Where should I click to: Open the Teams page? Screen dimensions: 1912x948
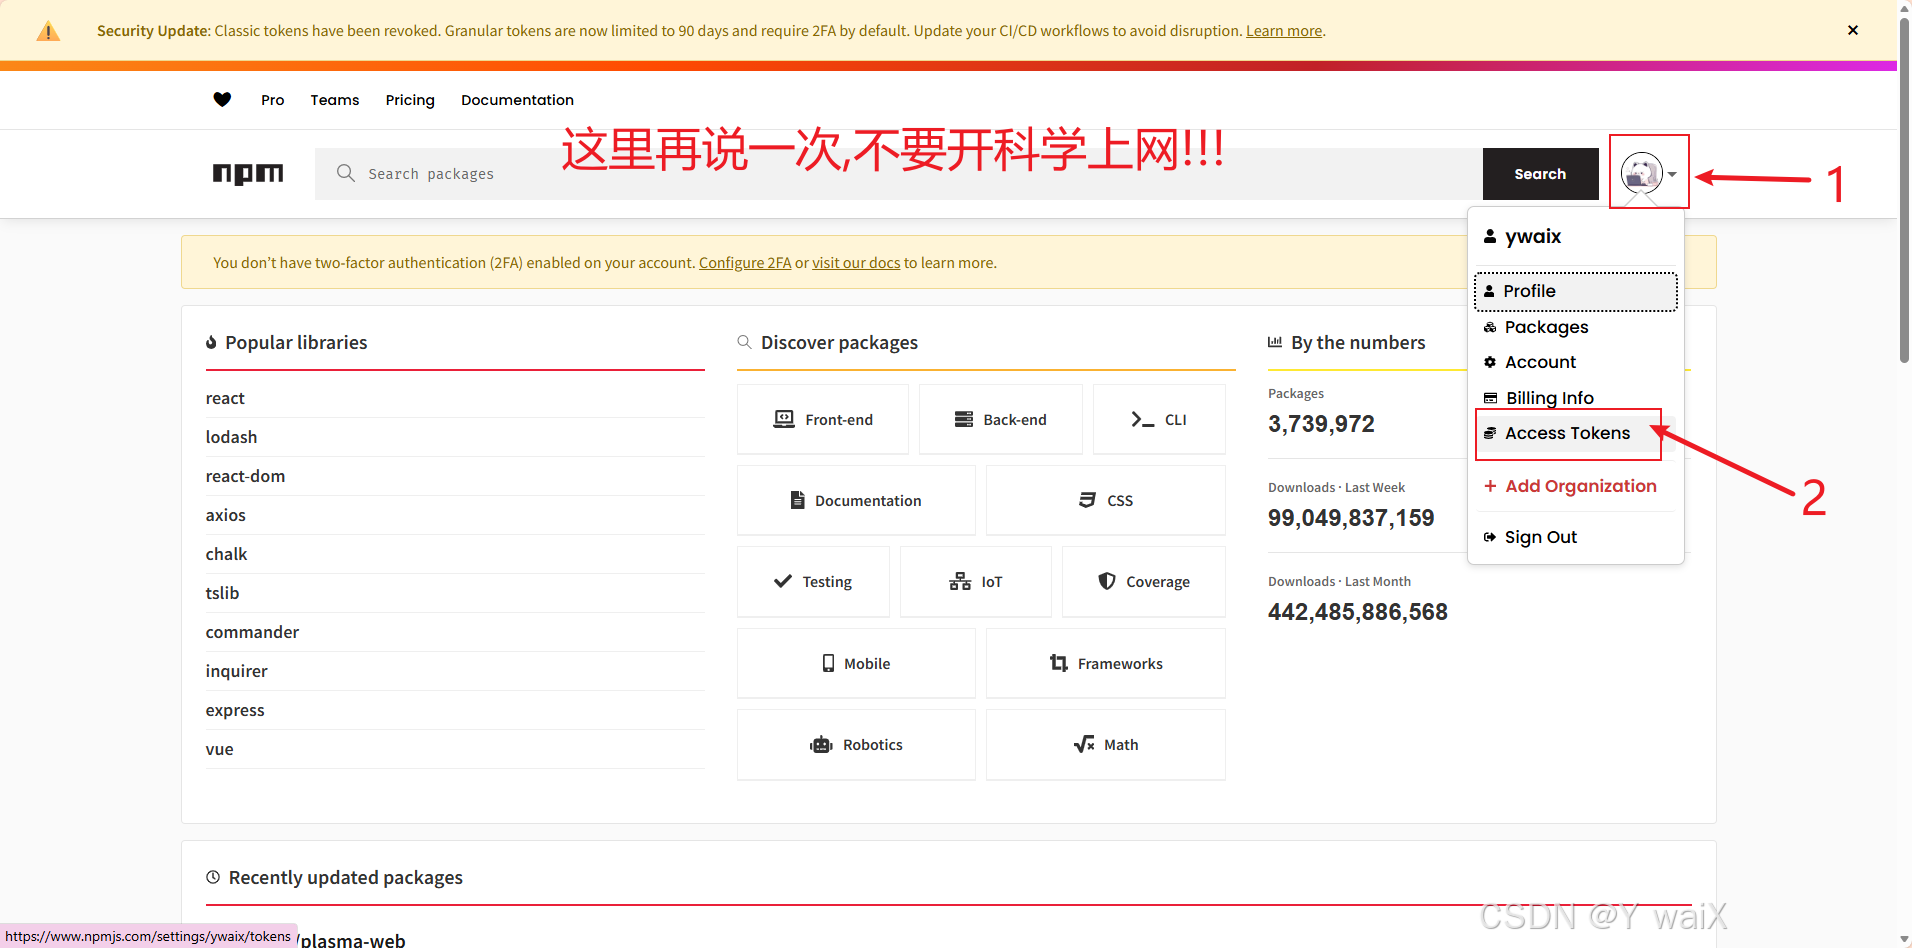point(335,100)
